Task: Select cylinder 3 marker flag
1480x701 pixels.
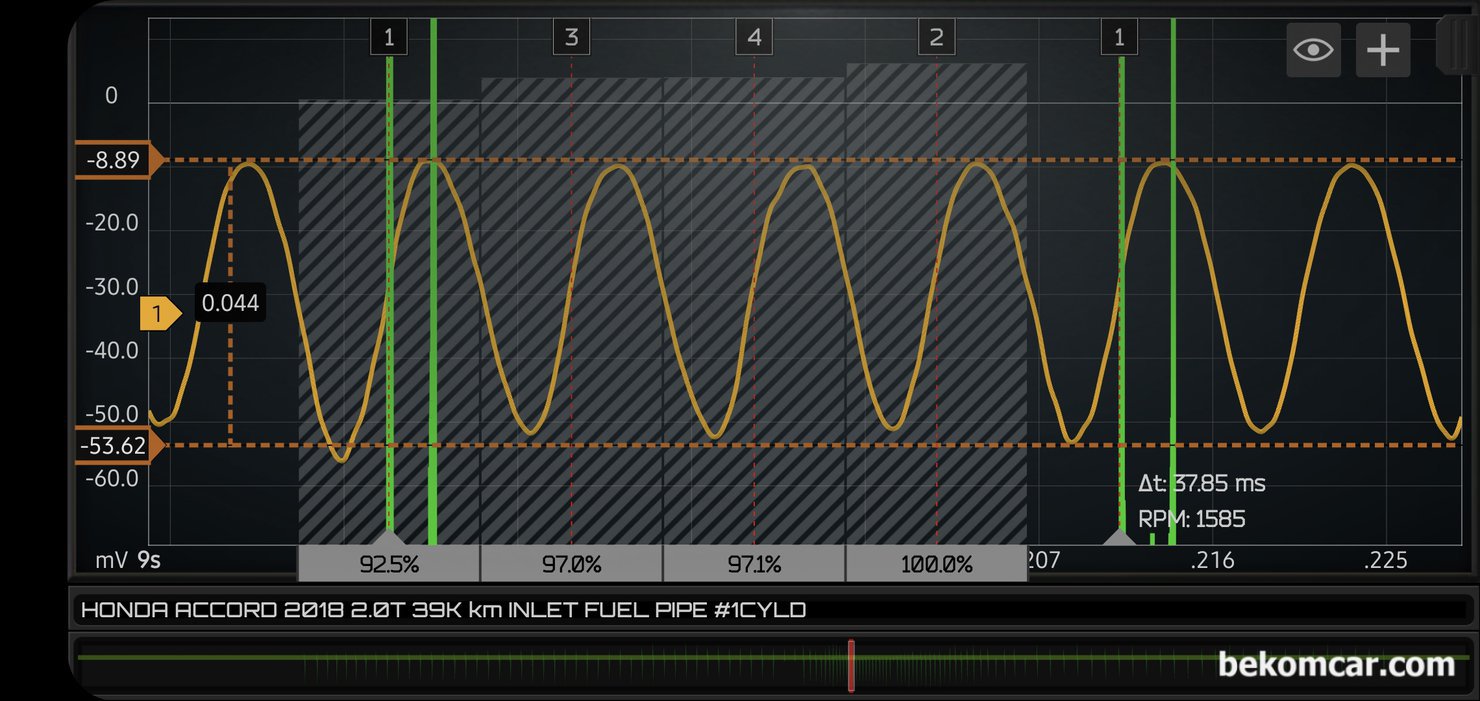Action: tap(571, 38)
